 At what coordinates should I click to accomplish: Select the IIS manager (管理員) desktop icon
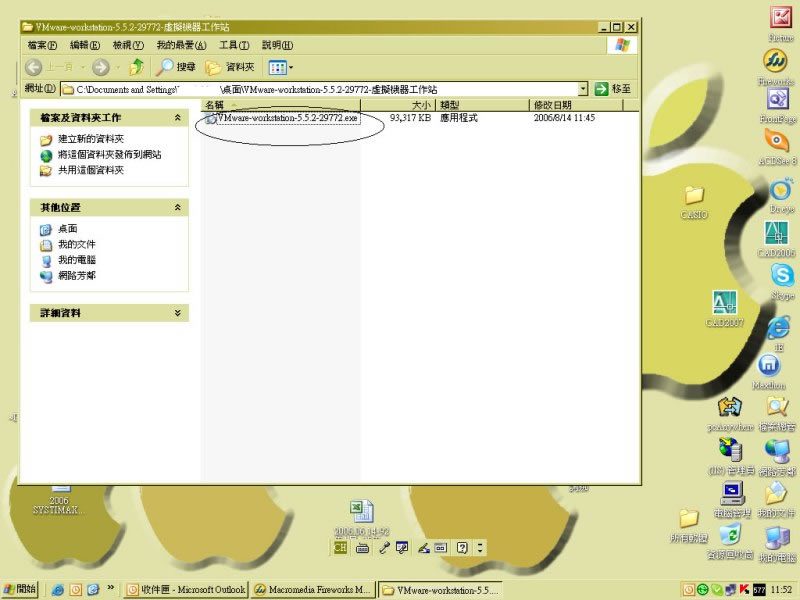pyautogui.click(x=731, y=449)
